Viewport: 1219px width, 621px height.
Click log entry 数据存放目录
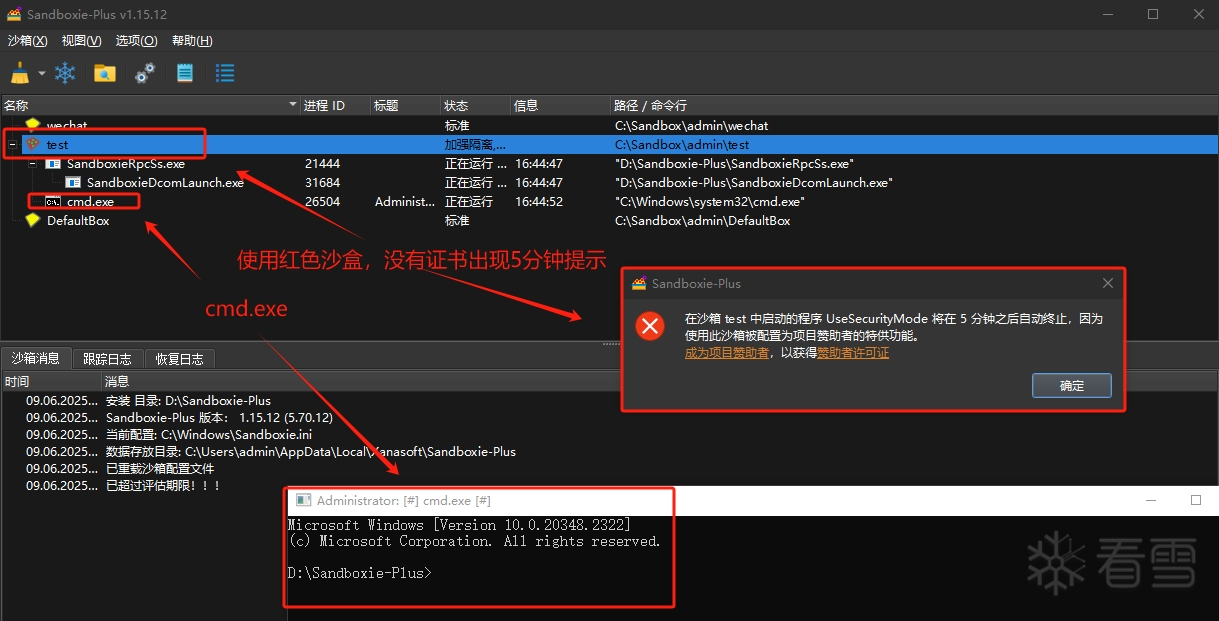[x=310, y=451]
